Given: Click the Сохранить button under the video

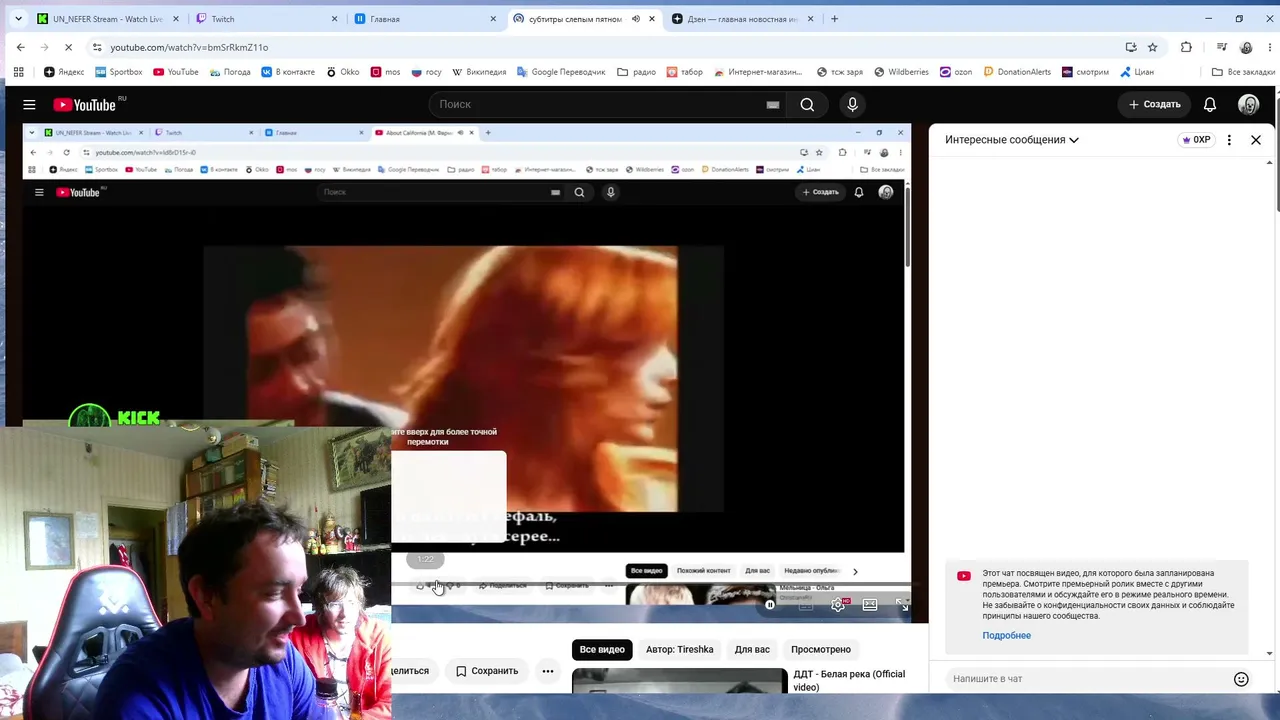Looking at the screenshot, I should [x=487, y=671].
